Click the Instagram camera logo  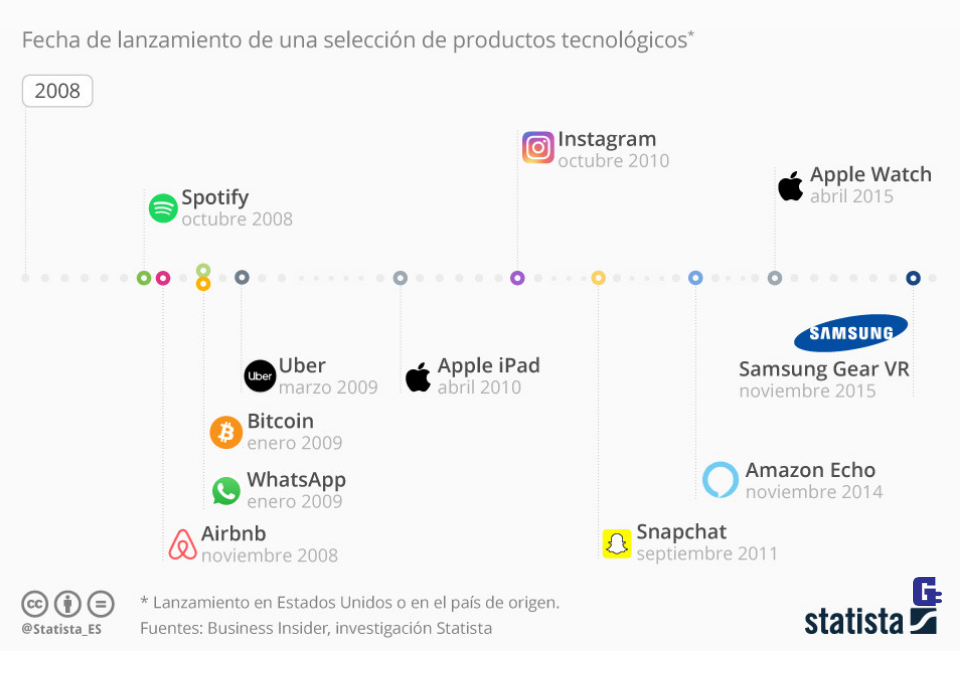pyautogui.click(x=538, y=148)
